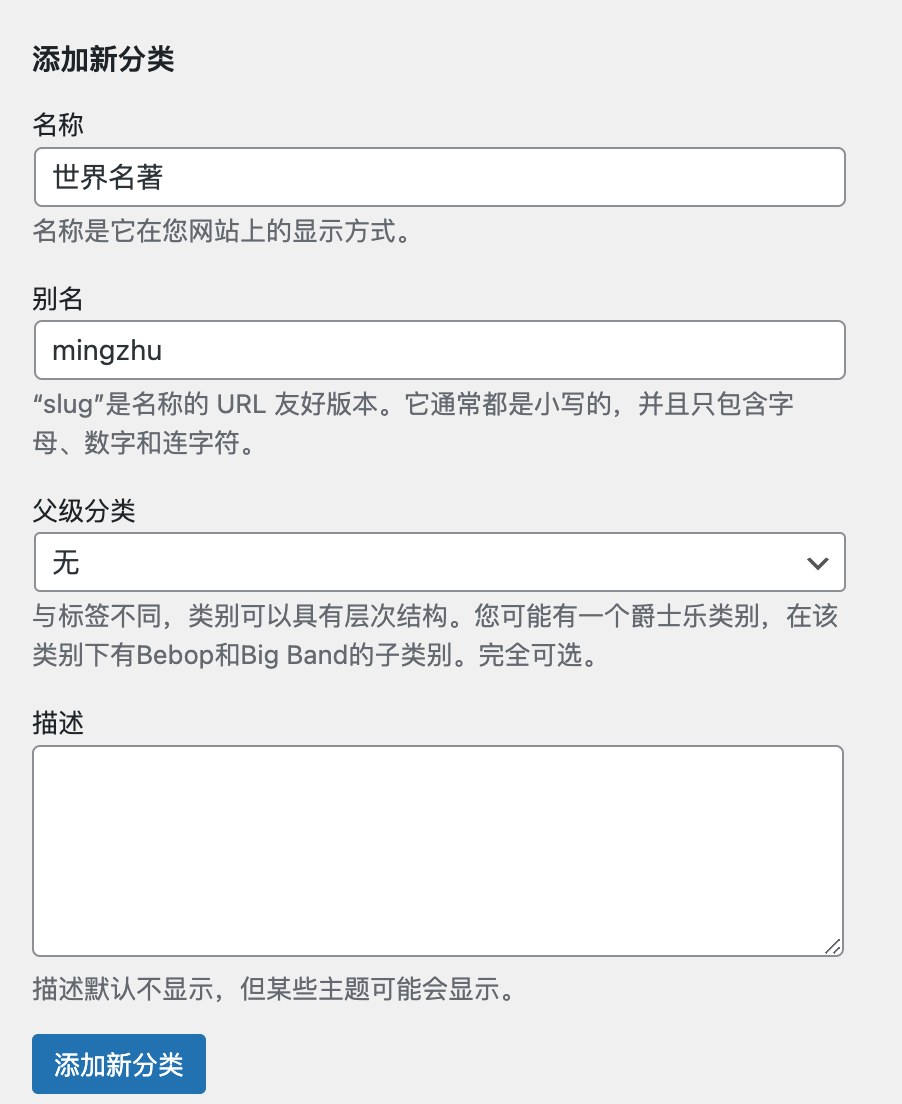
Task: Open the 父级分类 dropdown
Action: tap(439, 562)
